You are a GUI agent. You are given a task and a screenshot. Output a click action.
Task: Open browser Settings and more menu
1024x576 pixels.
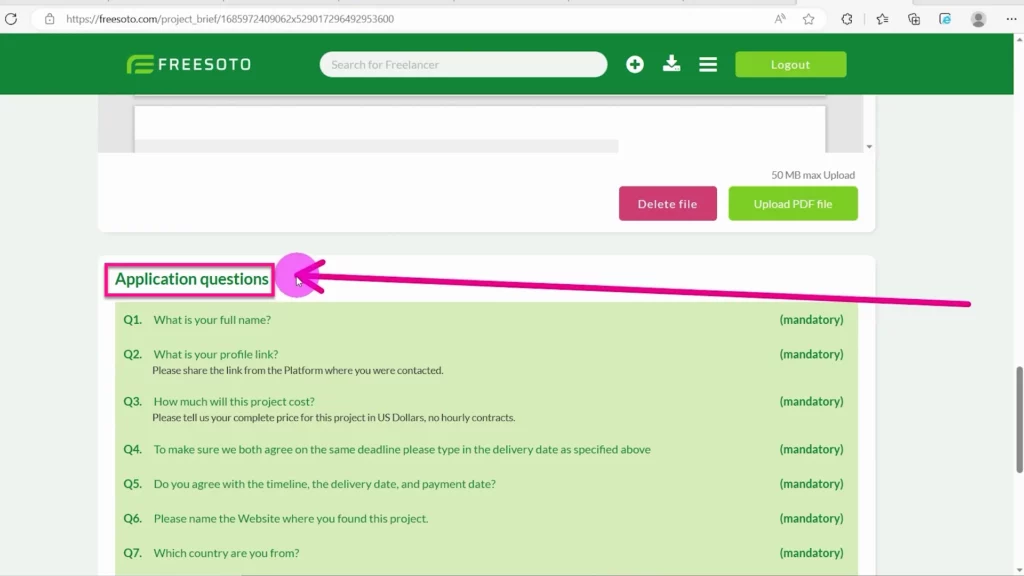point(1011,19)
